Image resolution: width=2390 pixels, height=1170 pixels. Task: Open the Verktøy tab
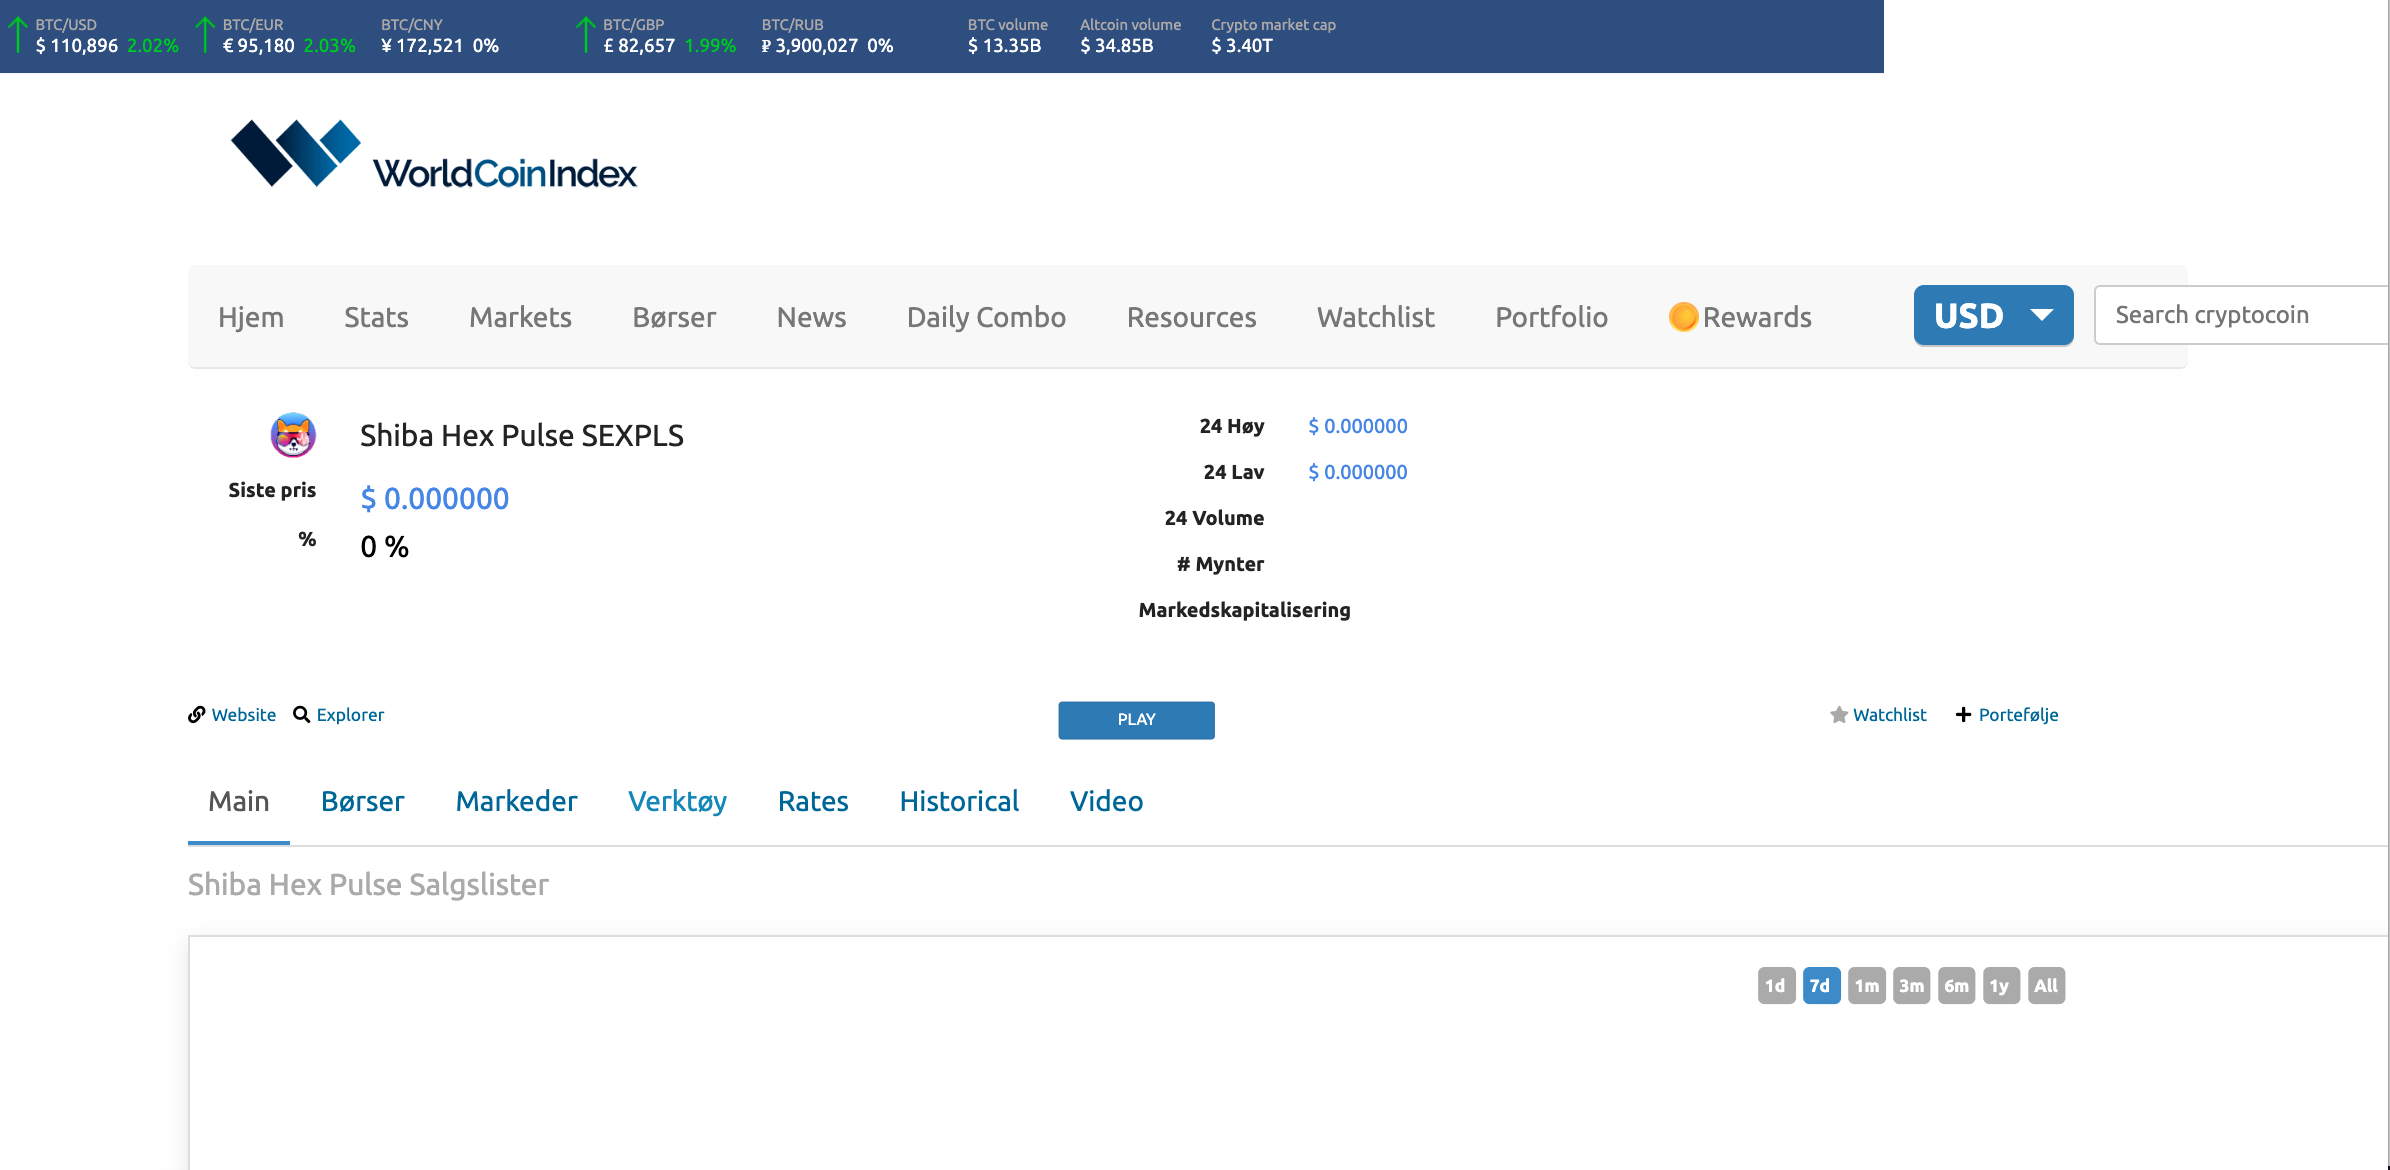click(677, 801)
